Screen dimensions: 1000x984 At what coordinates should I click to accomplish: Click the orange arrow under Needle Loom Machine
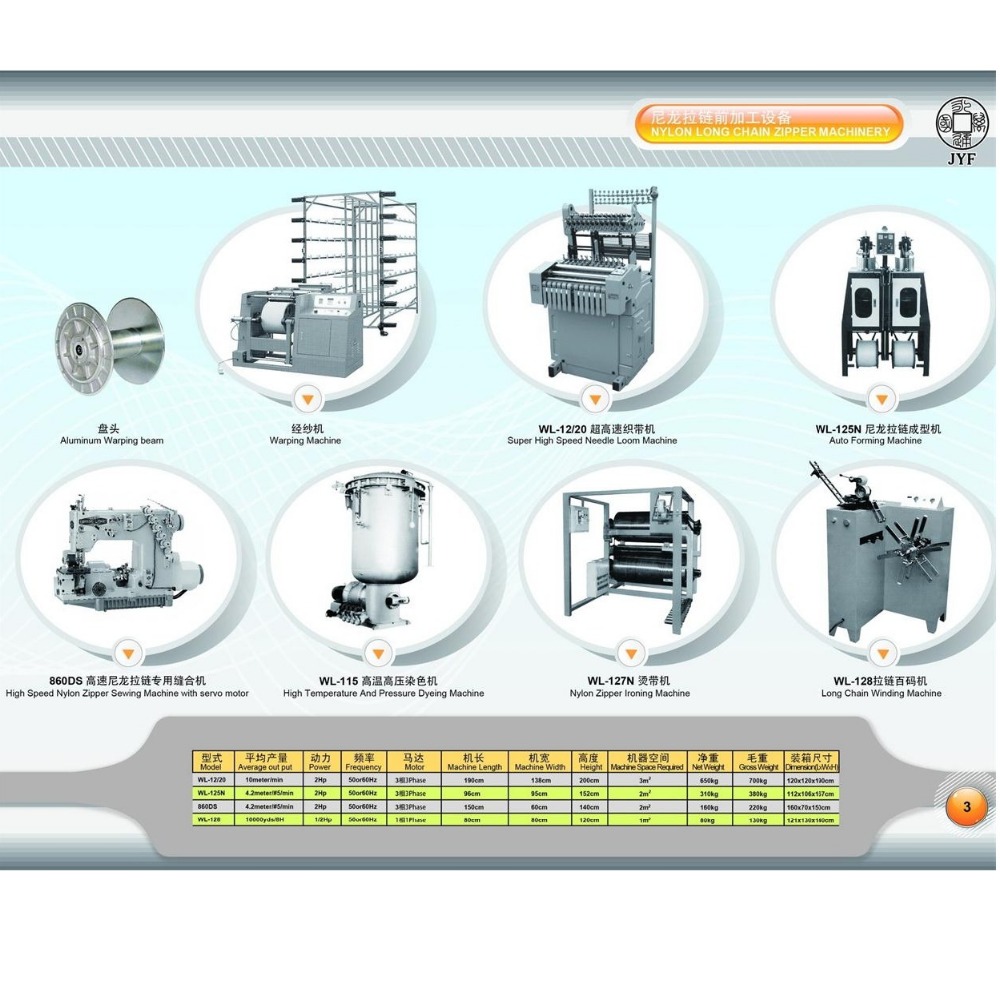[594, 400]
